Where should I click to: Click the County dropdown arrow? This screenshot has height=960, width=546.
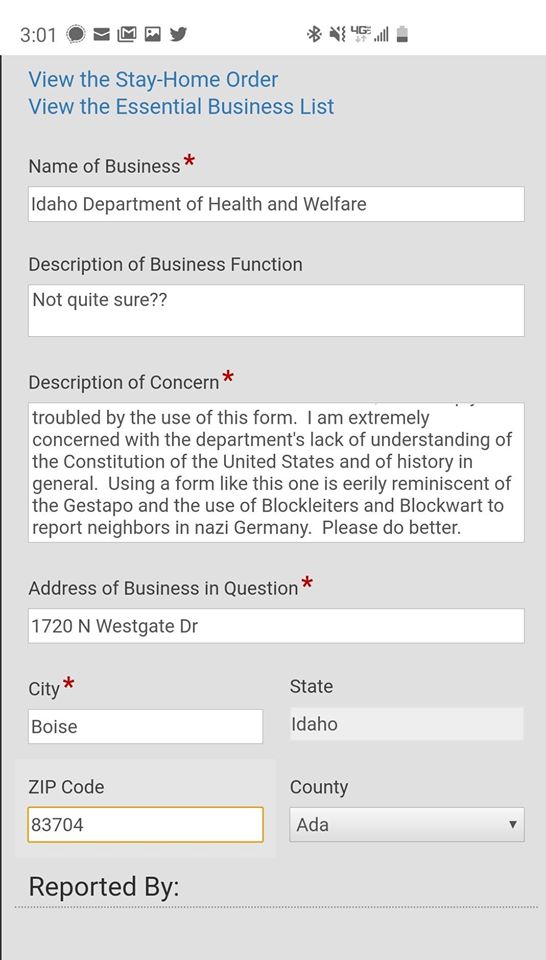(x=513, y=825)
